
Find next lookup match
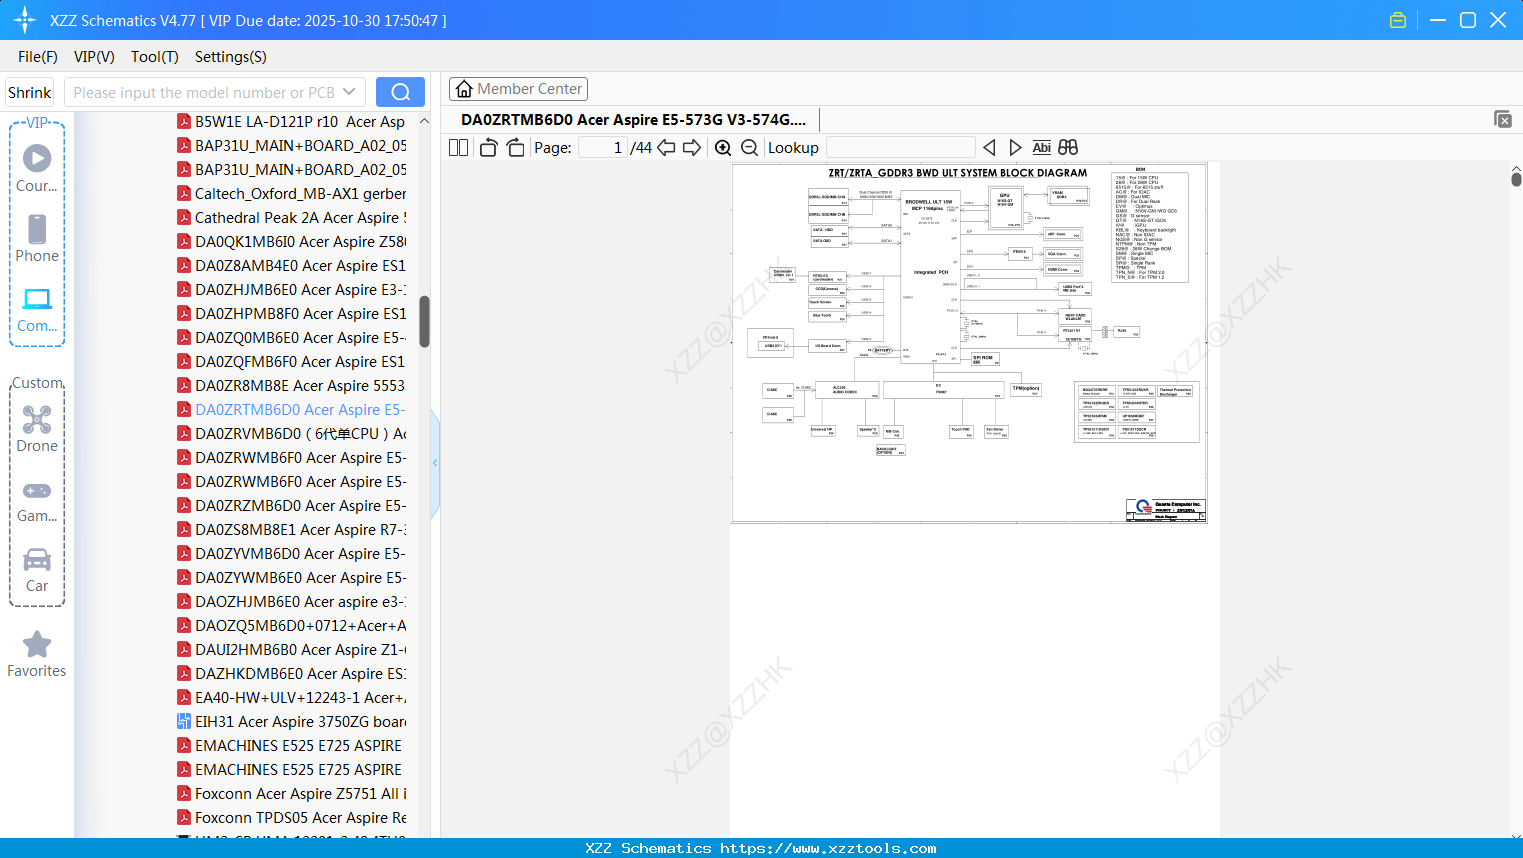1015,148
